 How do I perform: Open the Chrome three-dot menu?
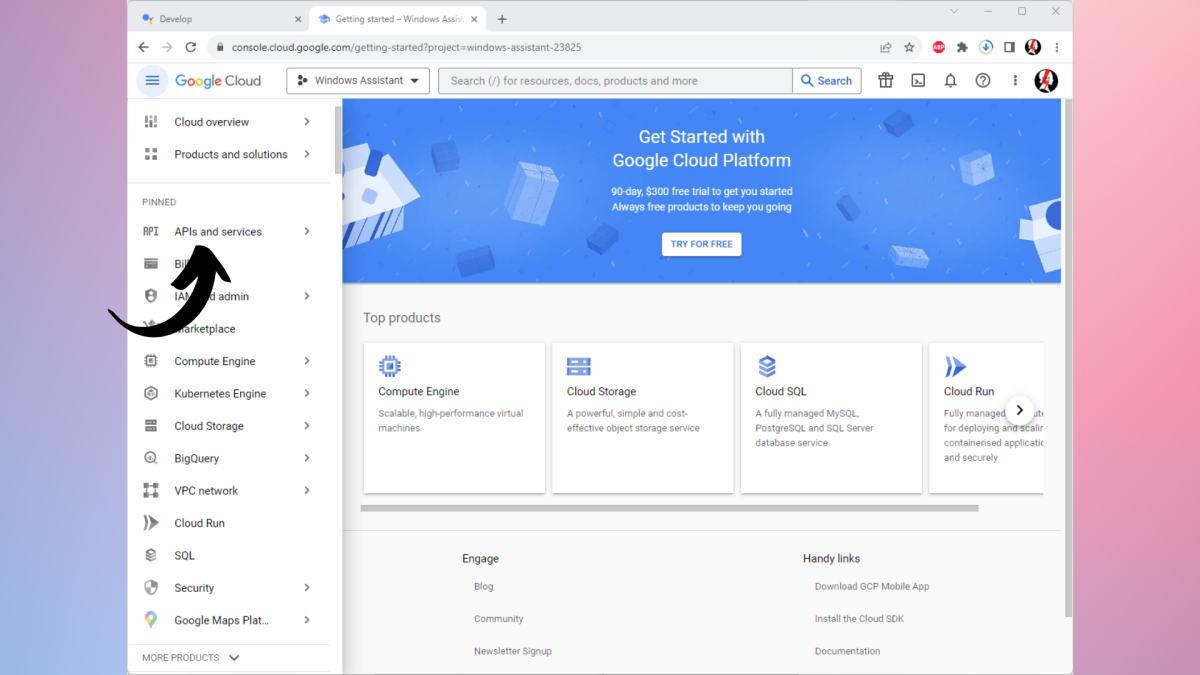(1057, 47)
